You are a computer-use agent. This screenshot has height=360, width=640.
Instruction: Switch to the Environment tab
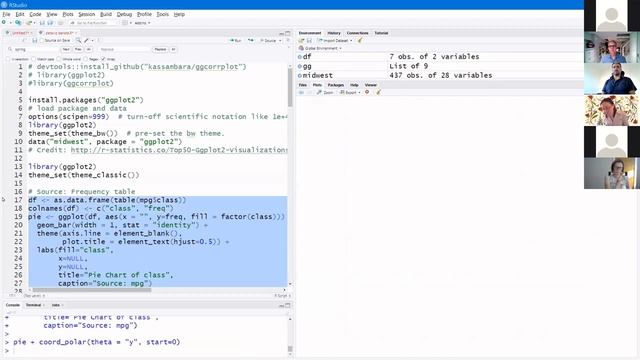tap(310, 33)
